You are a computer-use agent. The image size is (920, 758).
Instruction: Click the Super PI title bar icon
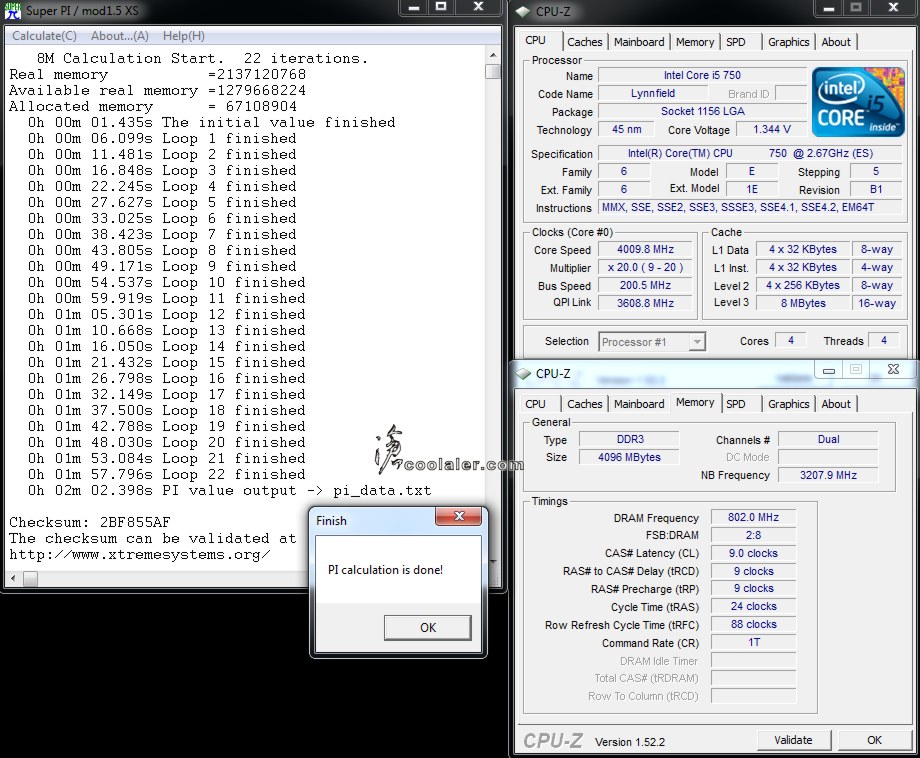pyautogui.click(x=12, y=10)
